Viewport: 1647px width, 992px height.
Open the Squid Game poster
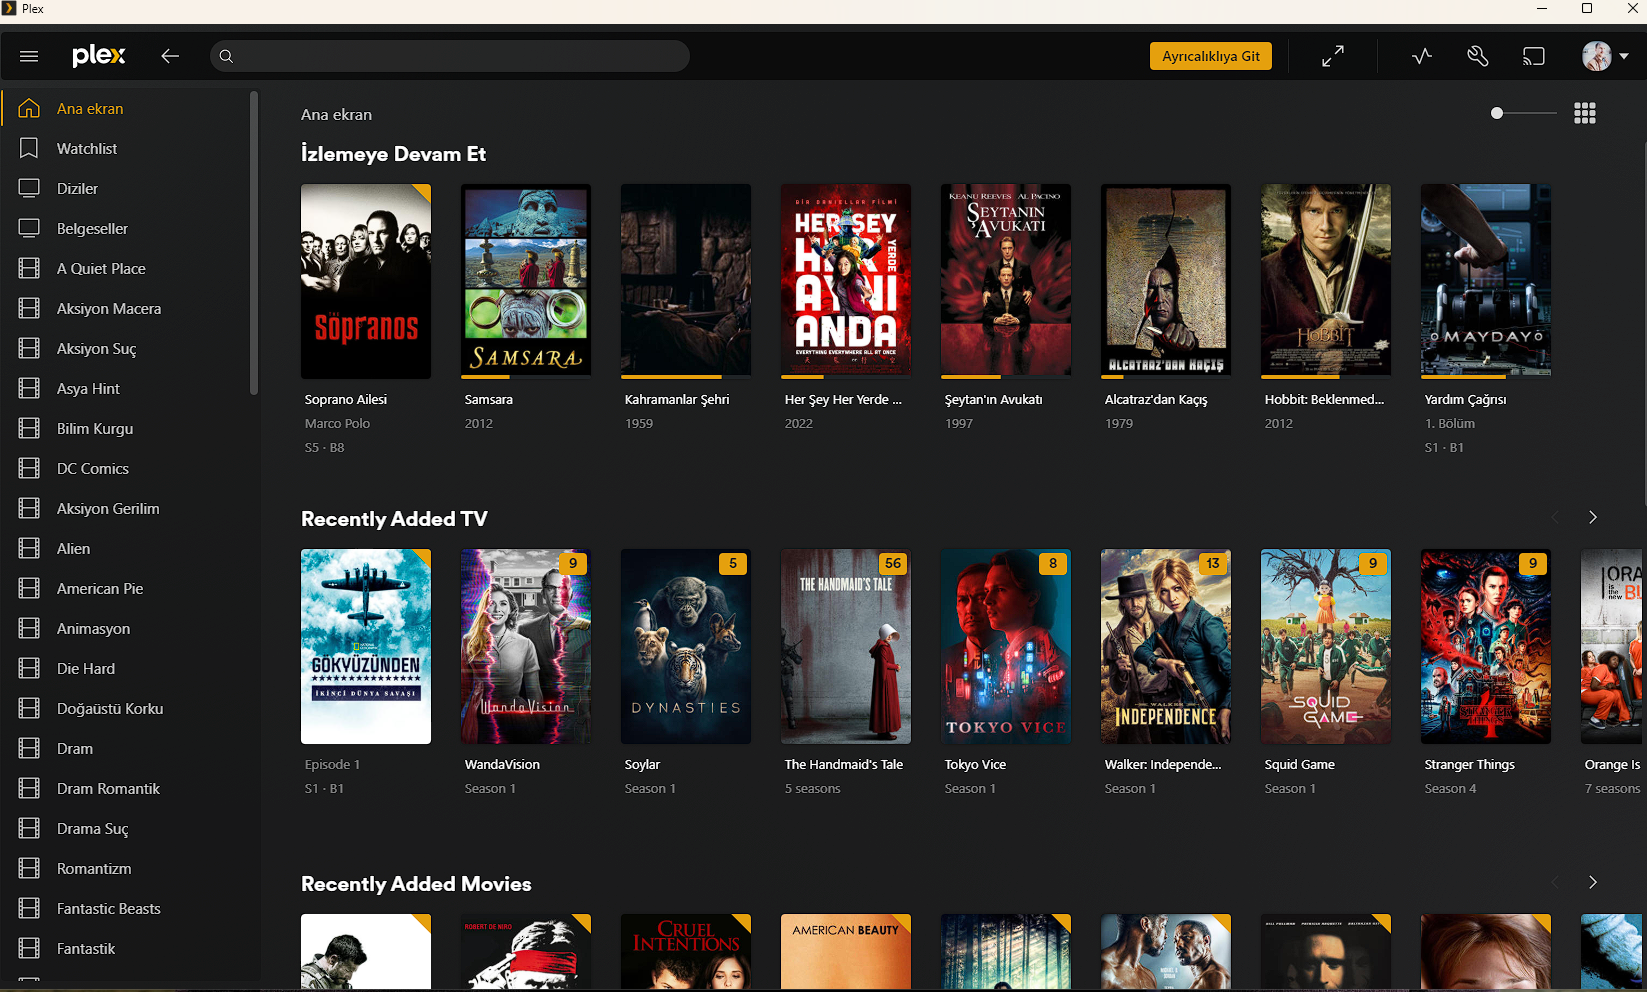coord(1326,646)
